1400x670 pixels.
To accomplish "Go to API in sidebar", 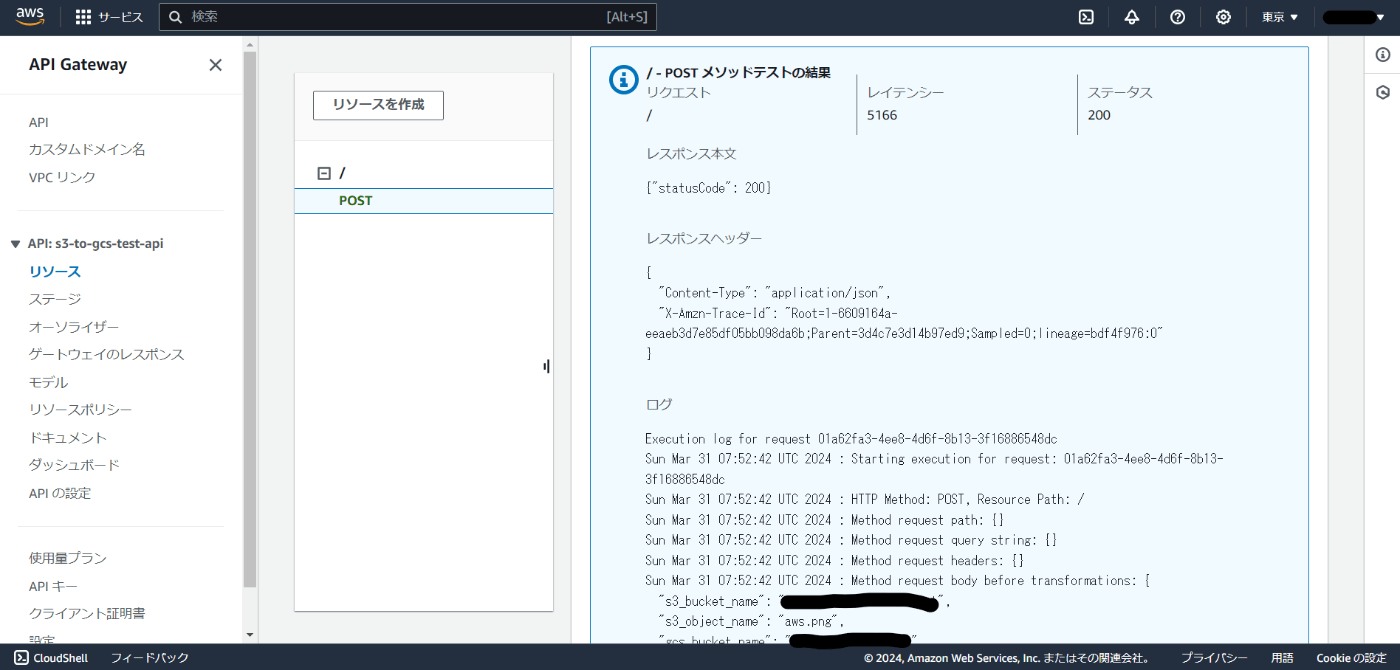I will (39, 122).
